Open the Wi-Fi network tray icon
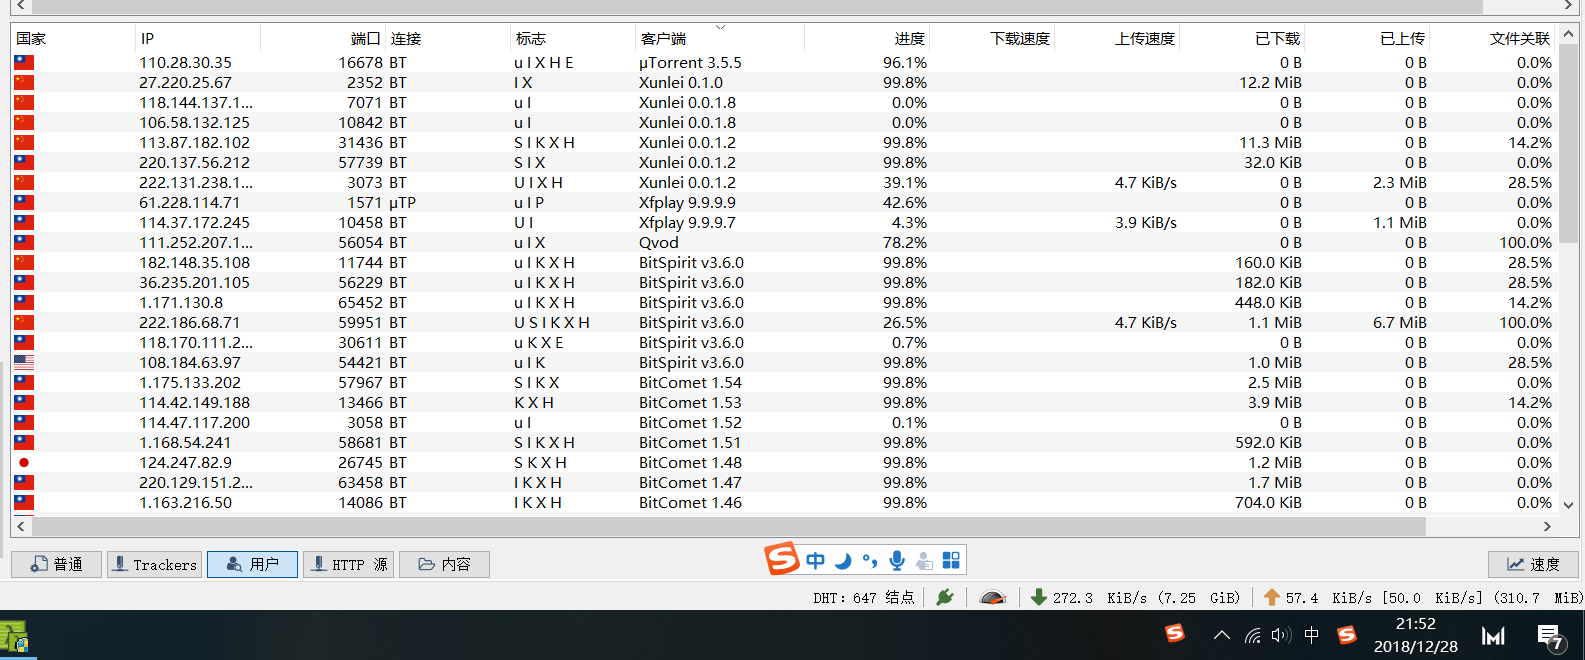This screenshot has width=1585, height=660. pos(1252,635)
